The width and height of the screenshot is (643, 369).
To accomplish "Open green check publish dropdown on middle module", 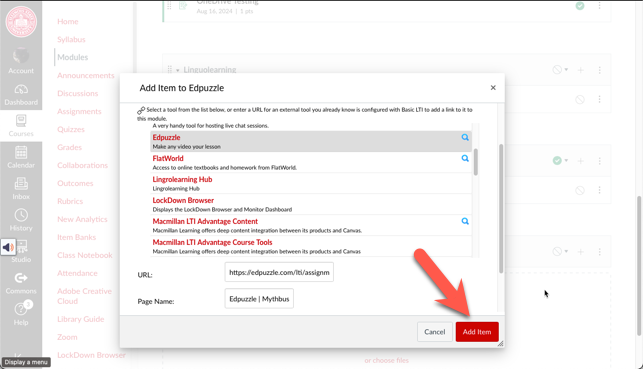I will click(560, 160).
